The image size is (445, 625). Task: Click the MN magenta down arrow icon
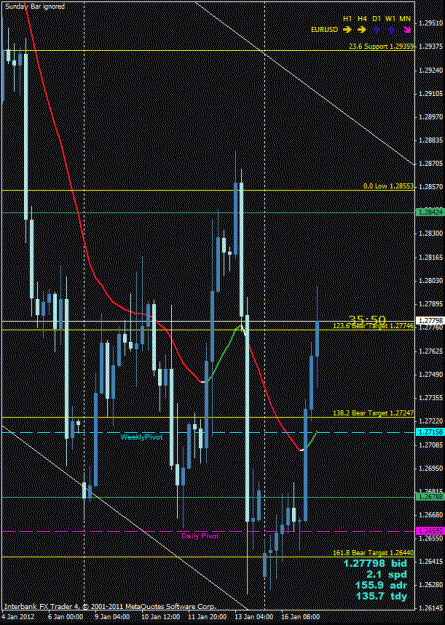[x=406, y=30]
